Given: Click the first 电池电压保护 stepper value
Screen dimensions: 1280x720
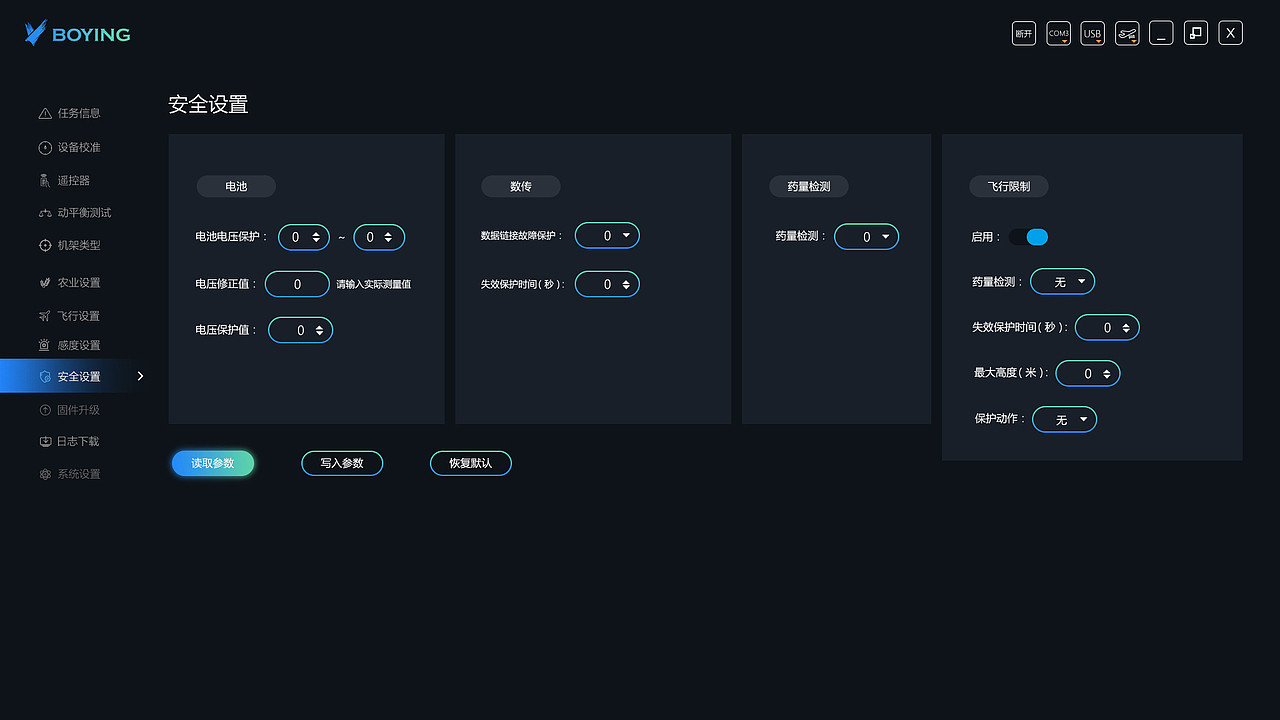Looking at the screenshot, I should click(x=304, y=237).
